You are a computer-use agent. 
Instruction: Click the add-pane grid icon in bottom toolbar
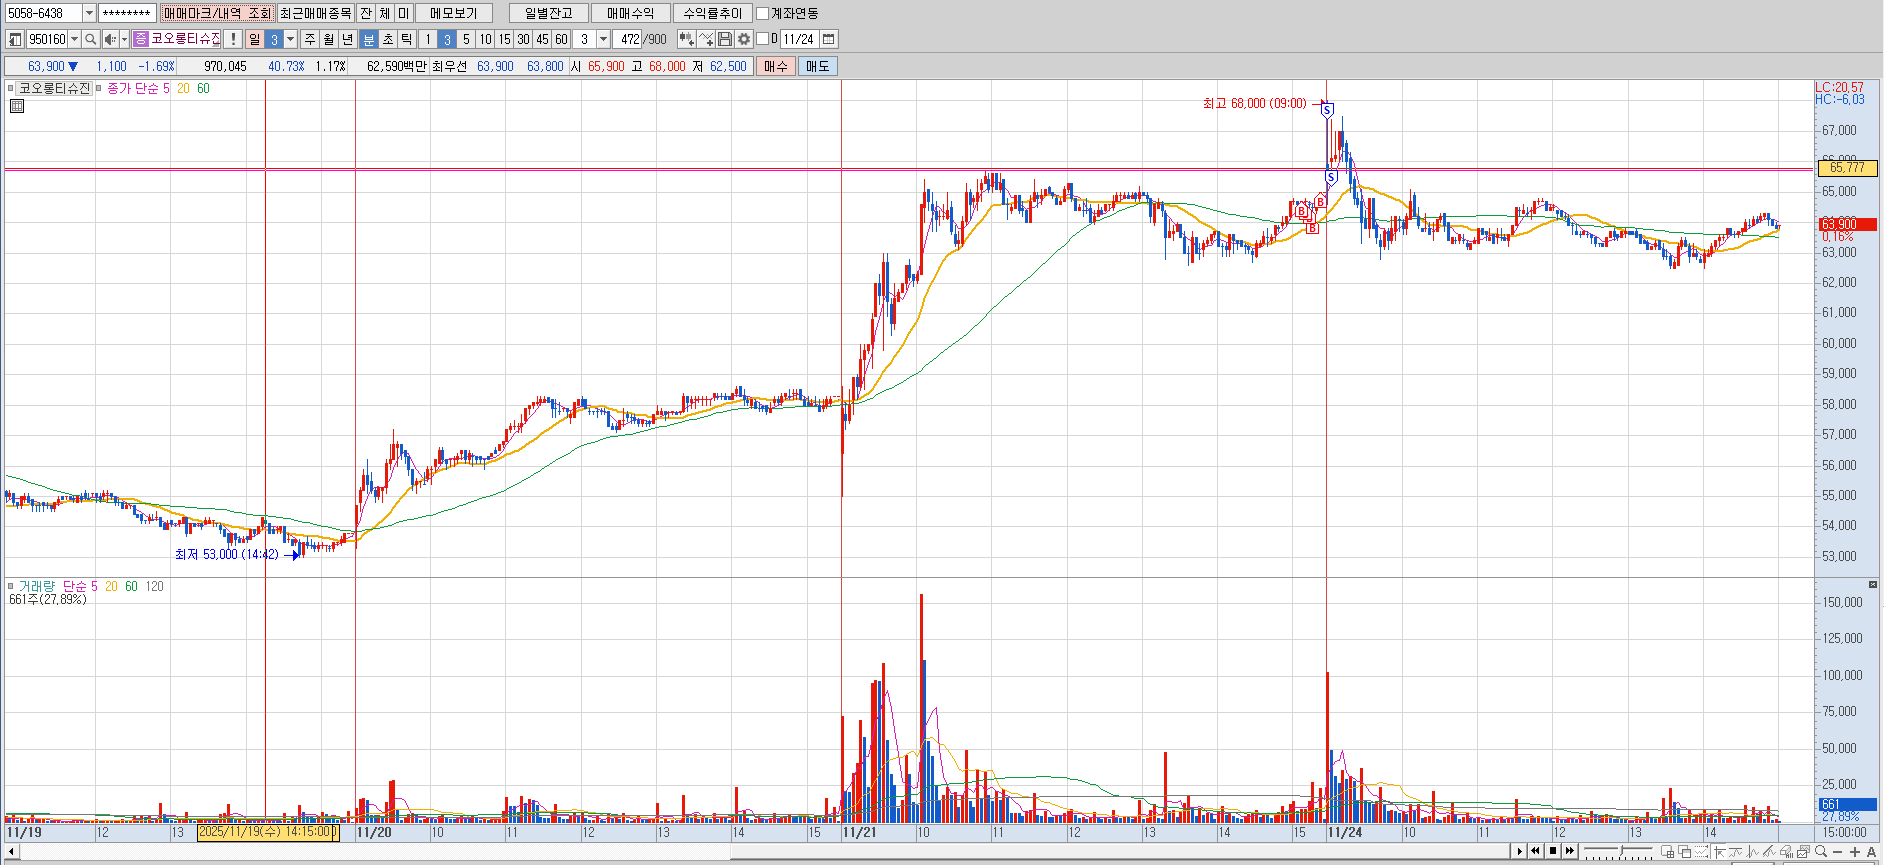(1668, 851)
